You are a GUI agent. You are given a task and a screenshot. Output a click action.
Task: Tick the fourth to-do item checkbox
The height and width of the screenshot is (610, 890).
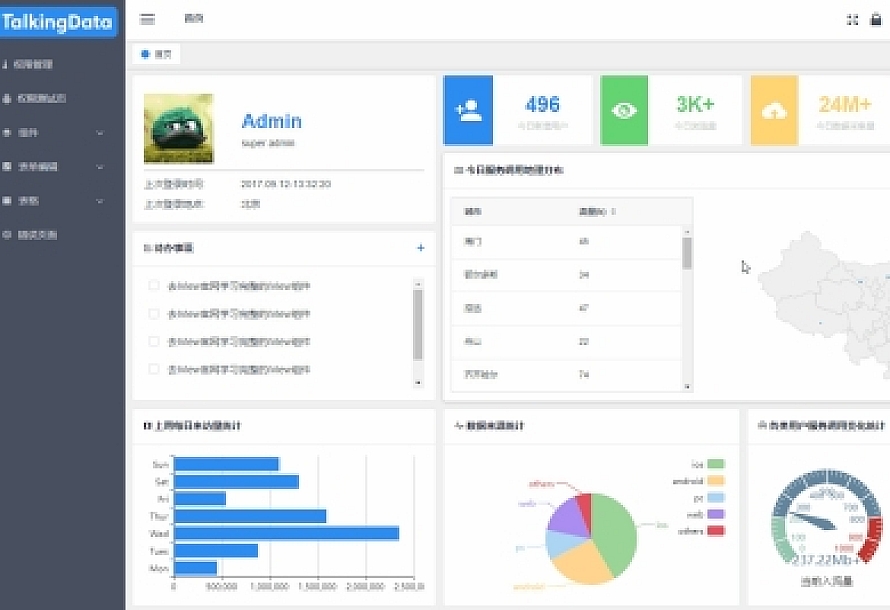[x=154, y=369]
